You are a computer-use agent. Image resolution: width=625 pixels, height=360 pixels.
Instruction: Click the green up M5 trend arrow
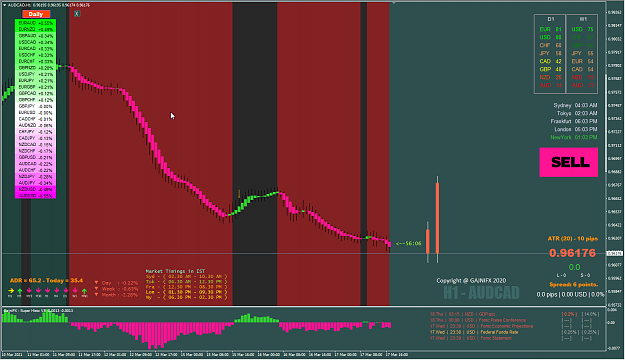[20, 291]
